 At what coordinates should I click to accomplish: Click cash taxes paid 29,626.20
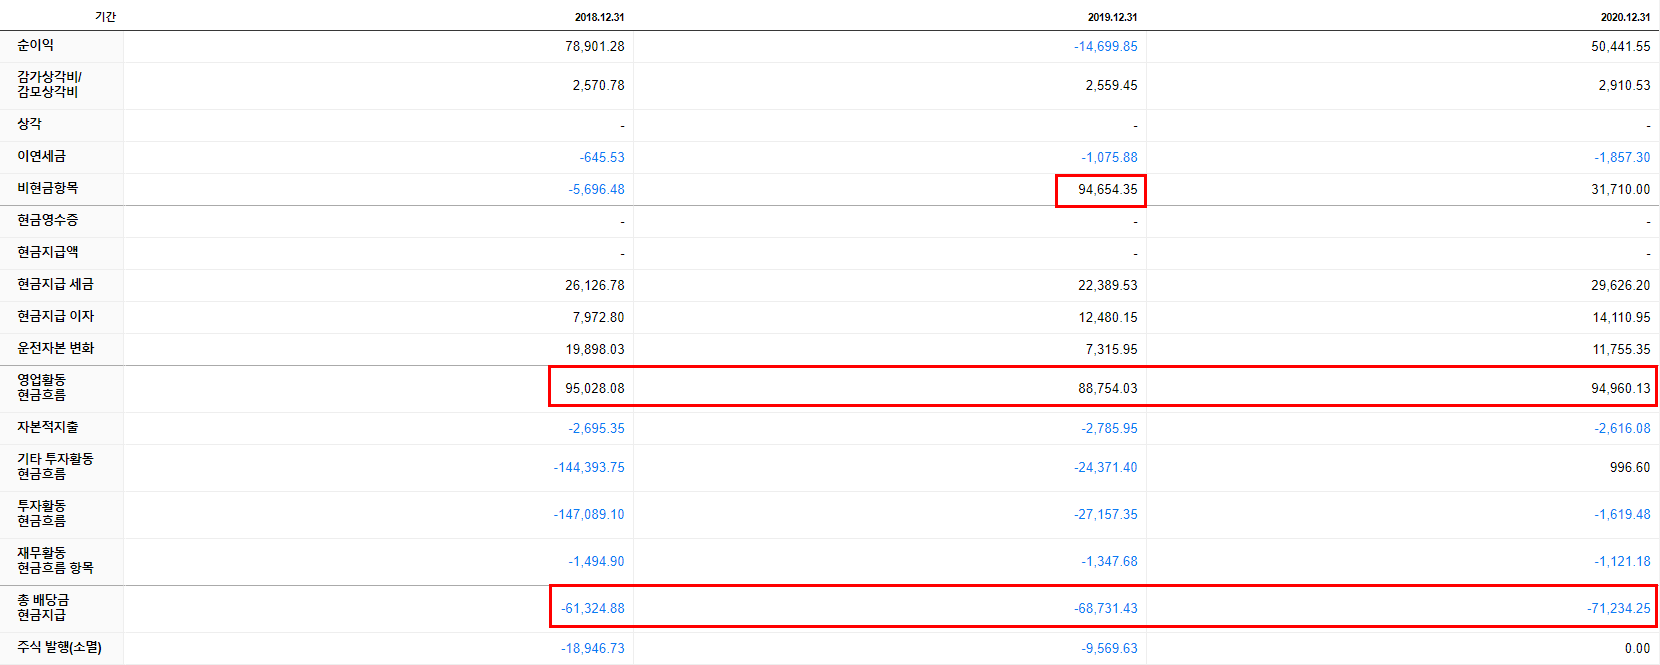point(1620,285)
